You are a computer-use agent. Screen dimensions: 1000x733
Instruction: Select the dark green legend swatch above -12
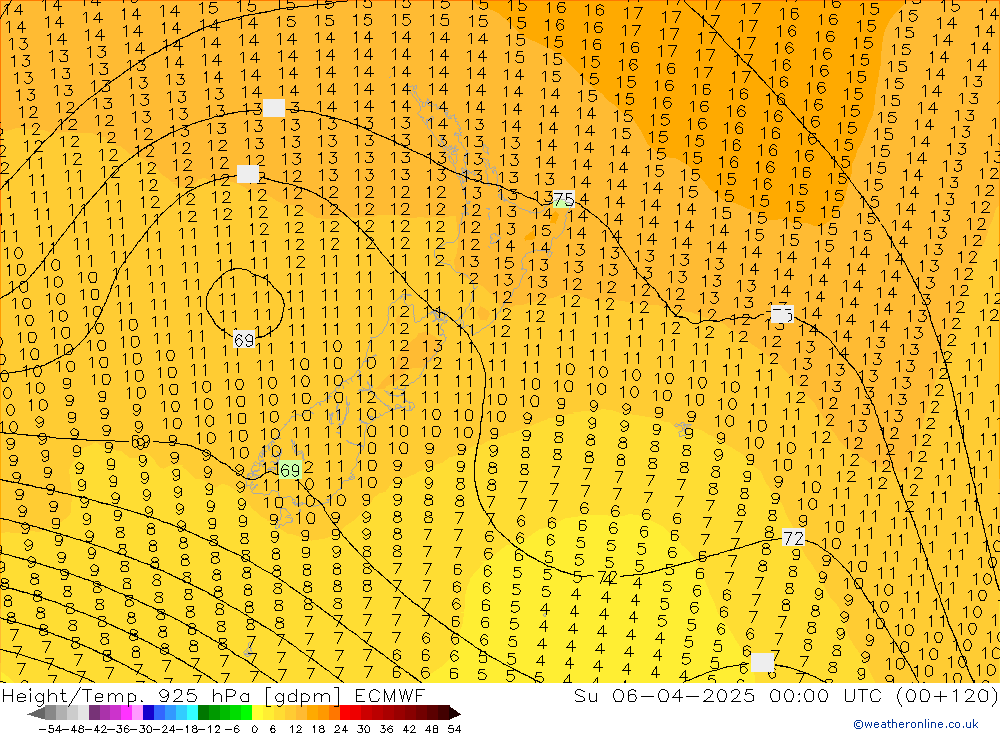(x=203, y=712)
